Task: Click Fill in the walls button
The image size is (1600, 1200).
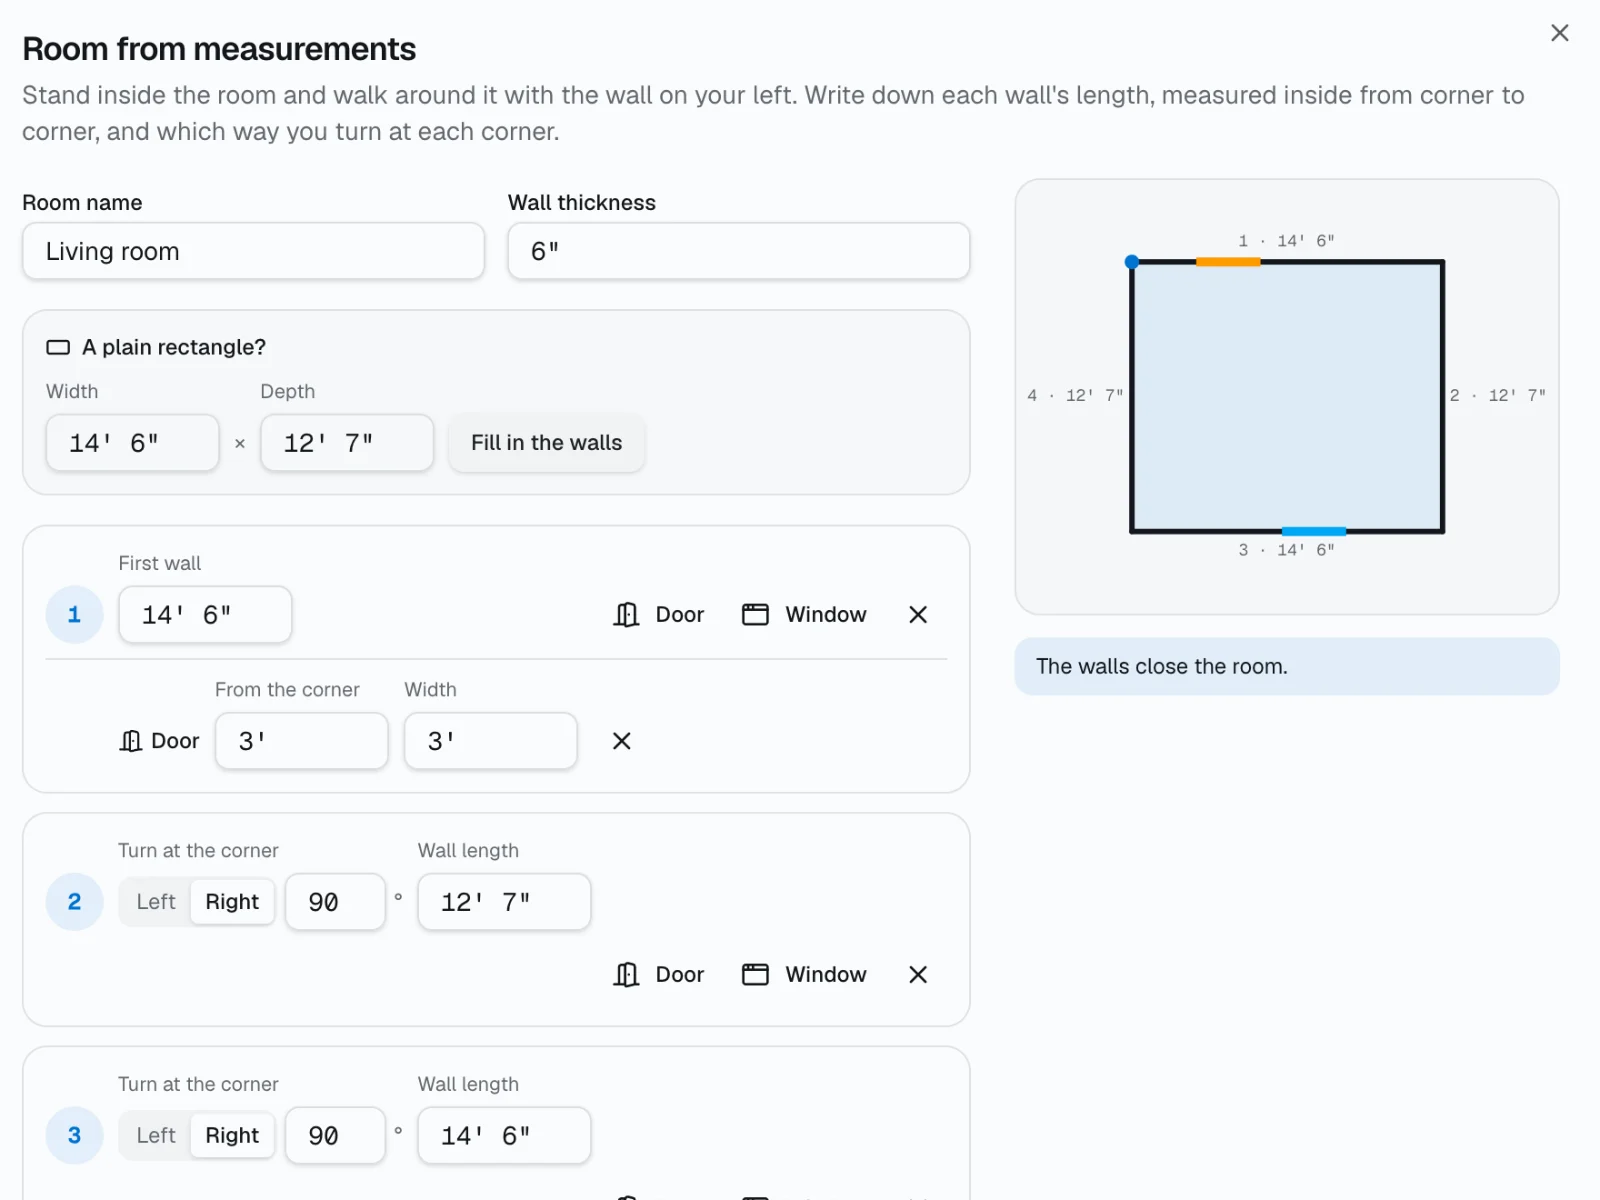Action: pyautogui.click(x=546, y=443)
